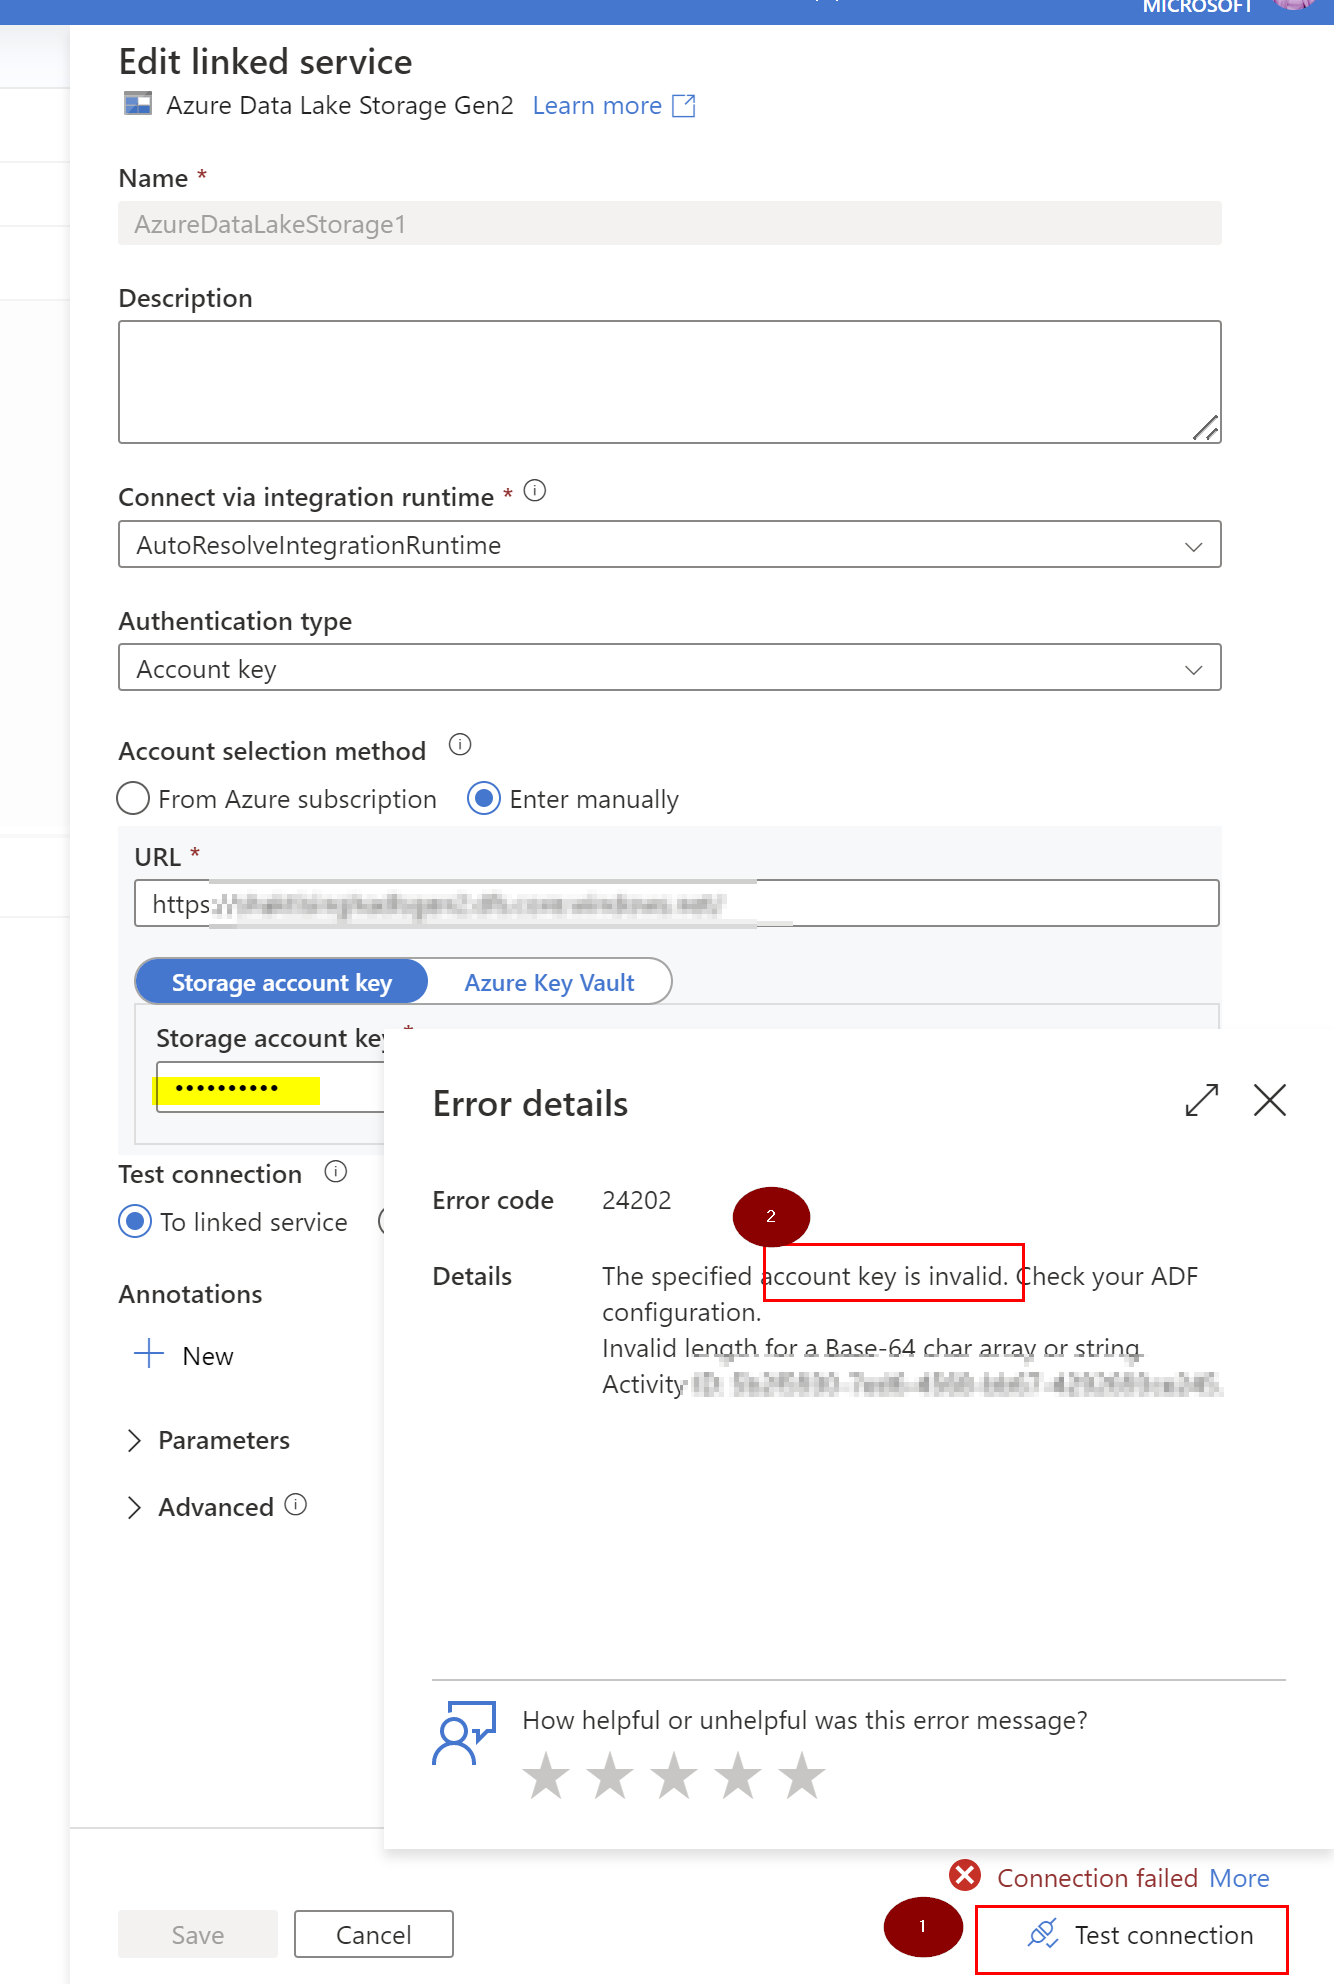Switch to Azure Key Vault tab
The image size is (1334, 1984).
[x=549, y=982]
